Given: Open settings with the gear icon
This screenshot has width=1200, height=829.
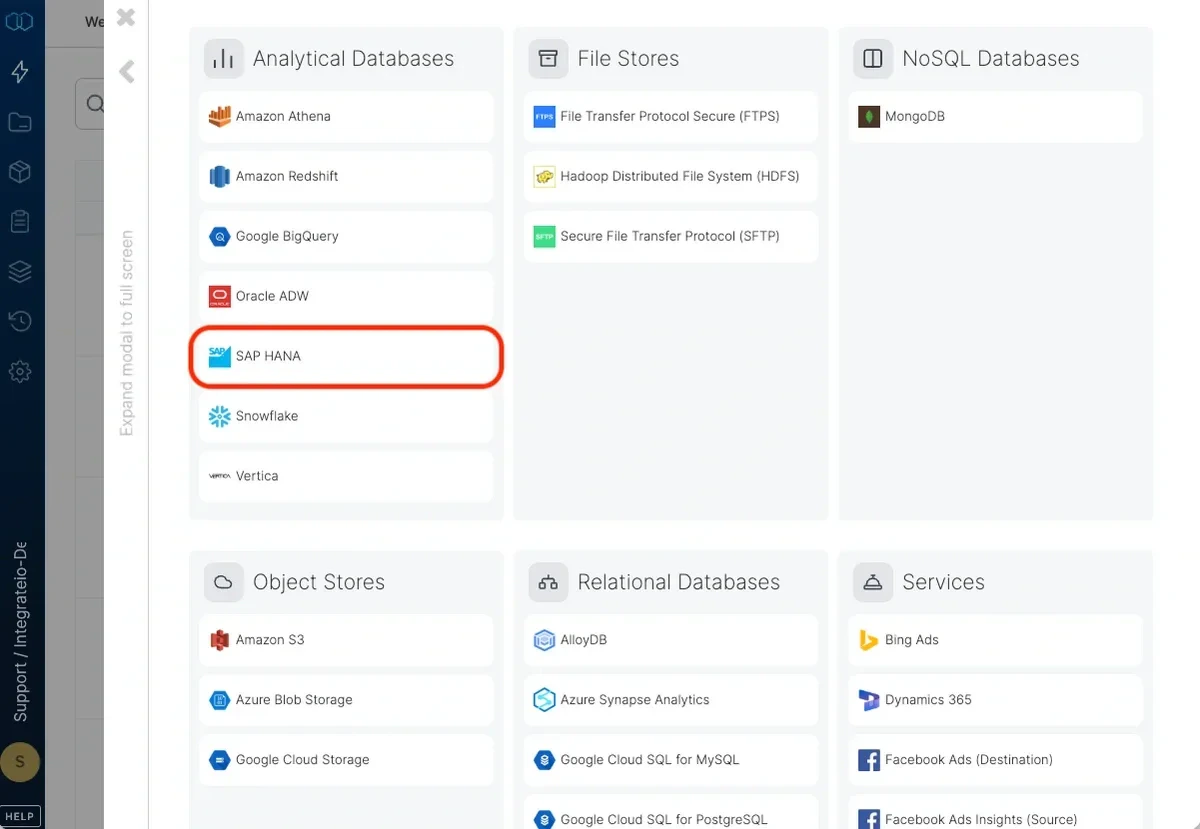Looking at the screenshot, I should (x=20, y=371).
